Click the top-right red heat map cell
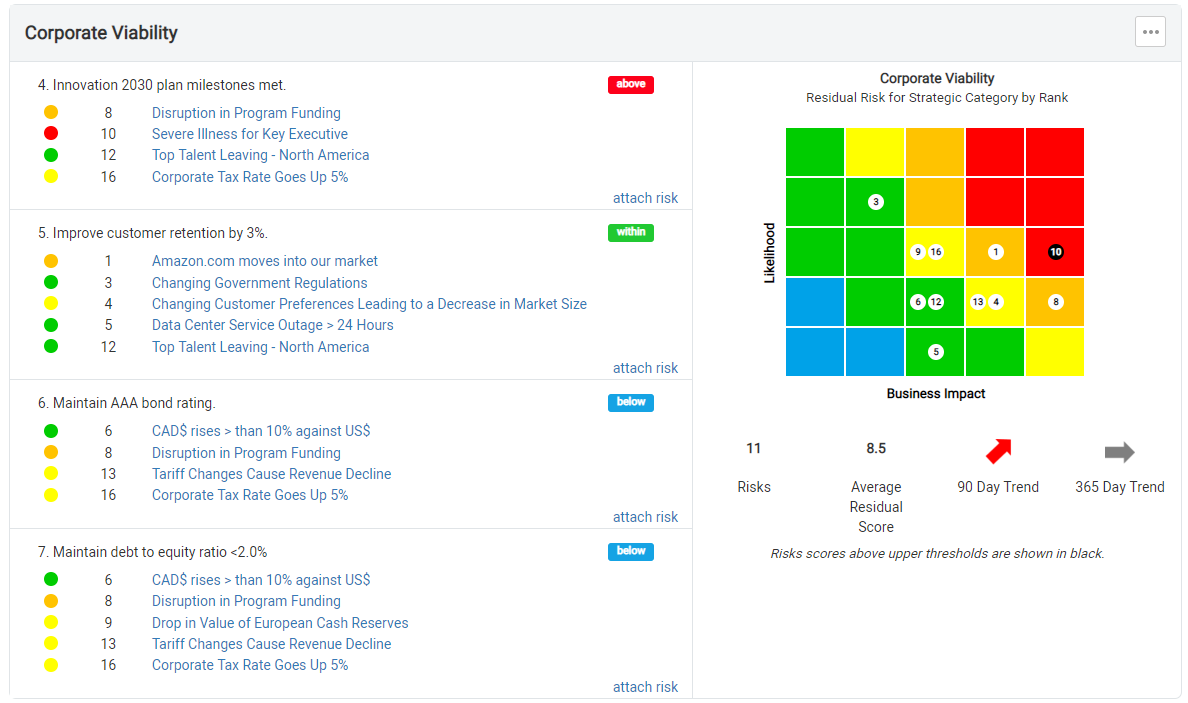The width and height of the screenshot is (1188, 703). [x=1054, y=152]
